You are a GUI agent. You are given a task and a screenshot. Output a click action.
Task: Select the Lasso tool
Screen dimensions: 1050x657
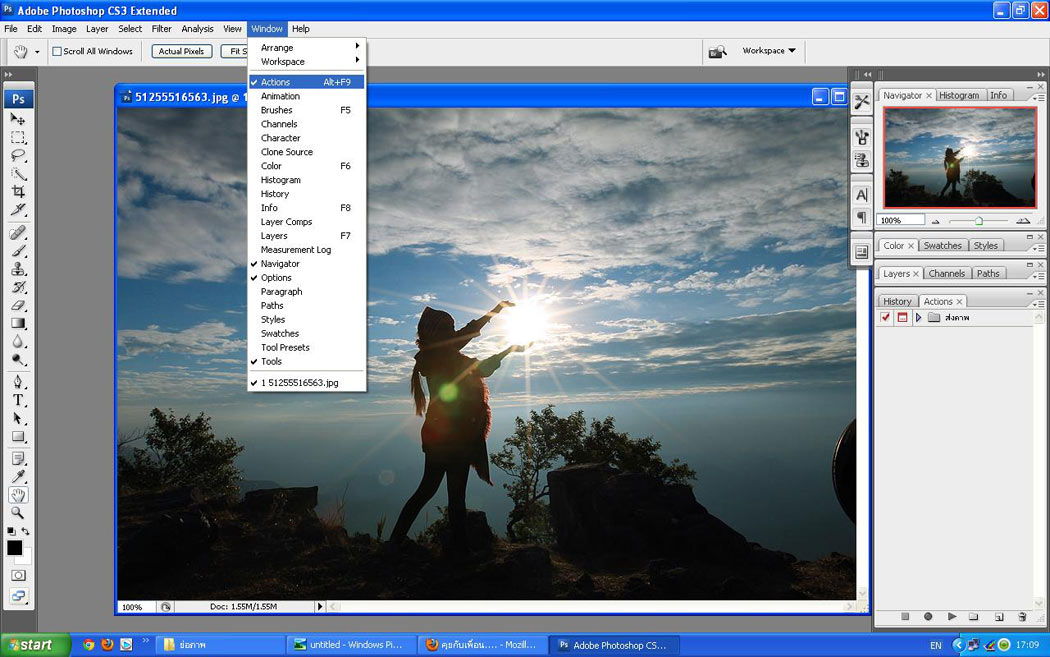(18, 156)
